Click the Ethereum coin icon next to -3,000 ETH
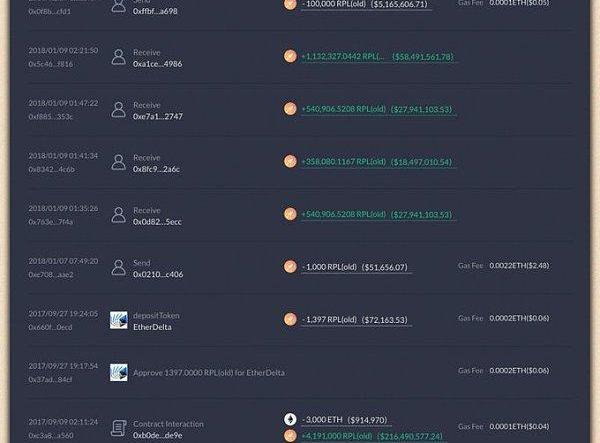600x443 pixels. [x=290, y=419]
